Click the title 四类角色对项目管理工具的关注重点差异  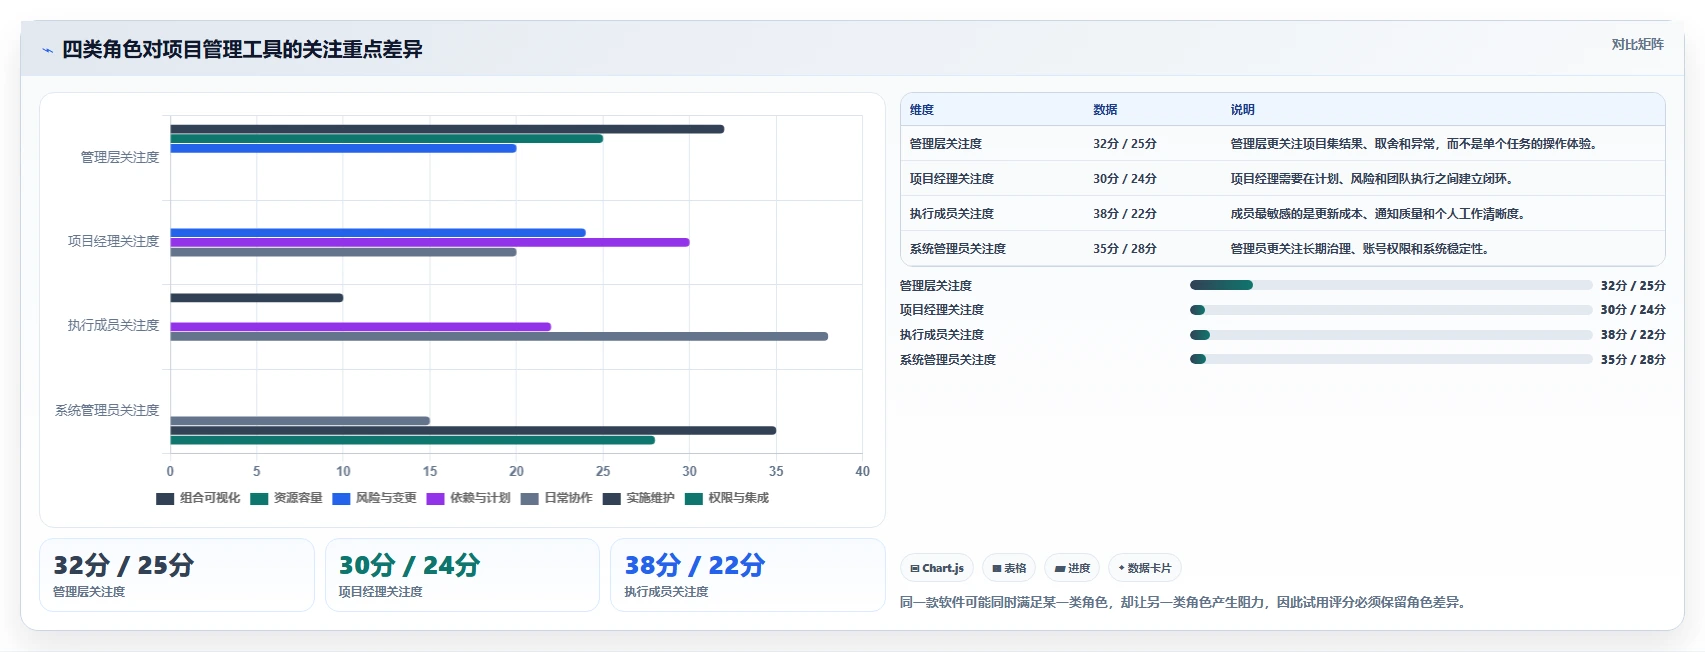point(242,49)
